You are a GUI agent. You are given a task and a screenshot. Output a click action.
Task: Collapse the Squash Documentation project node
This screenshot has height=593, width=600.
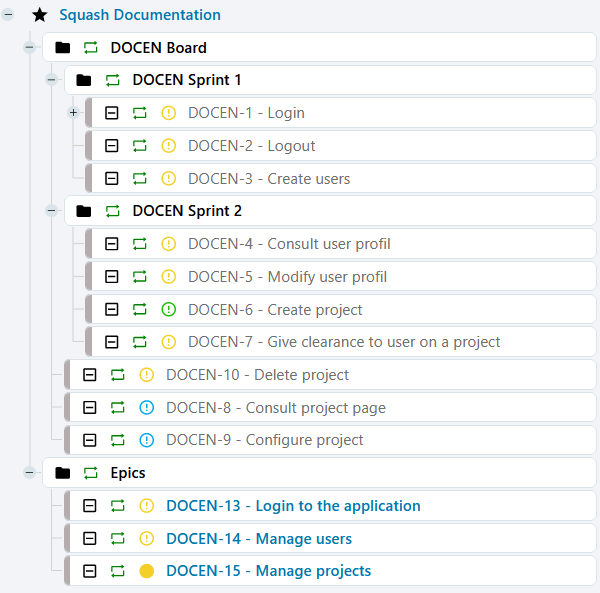click(9, 15)
